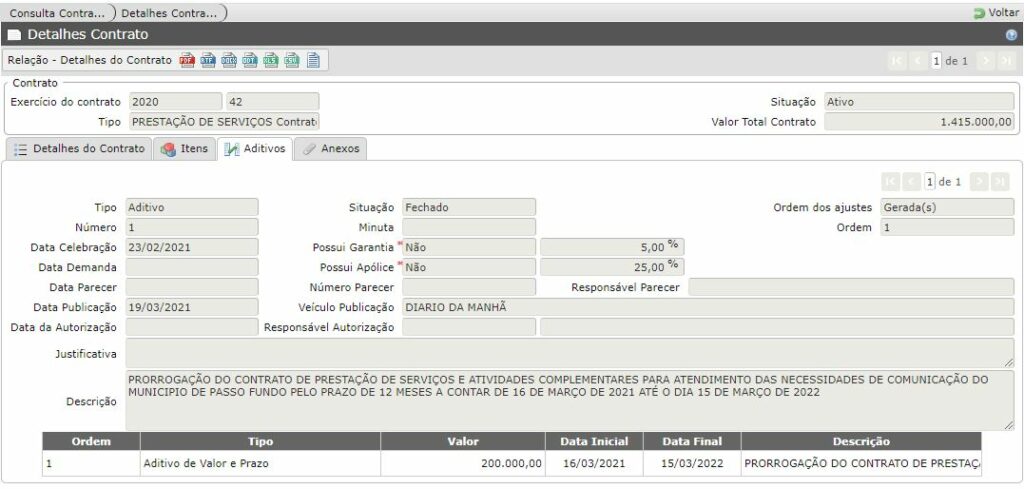Open the Detalhes do Contrato tab
This screenshot has height=489, width=1024.
tap(79, 149)
